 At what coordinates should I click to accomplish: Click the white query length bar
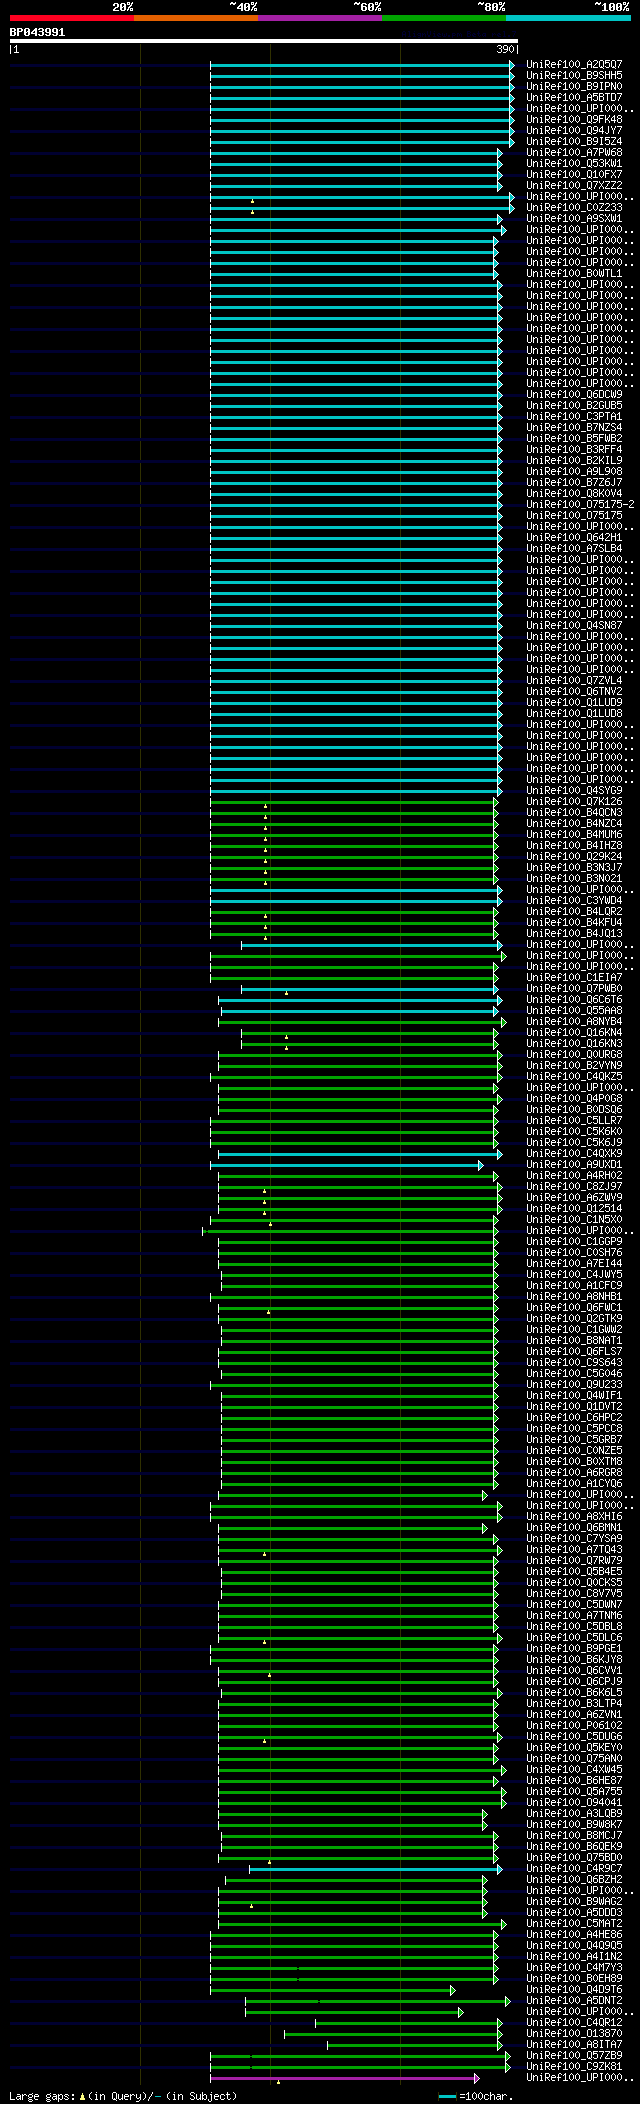click(x=264, y=41)
